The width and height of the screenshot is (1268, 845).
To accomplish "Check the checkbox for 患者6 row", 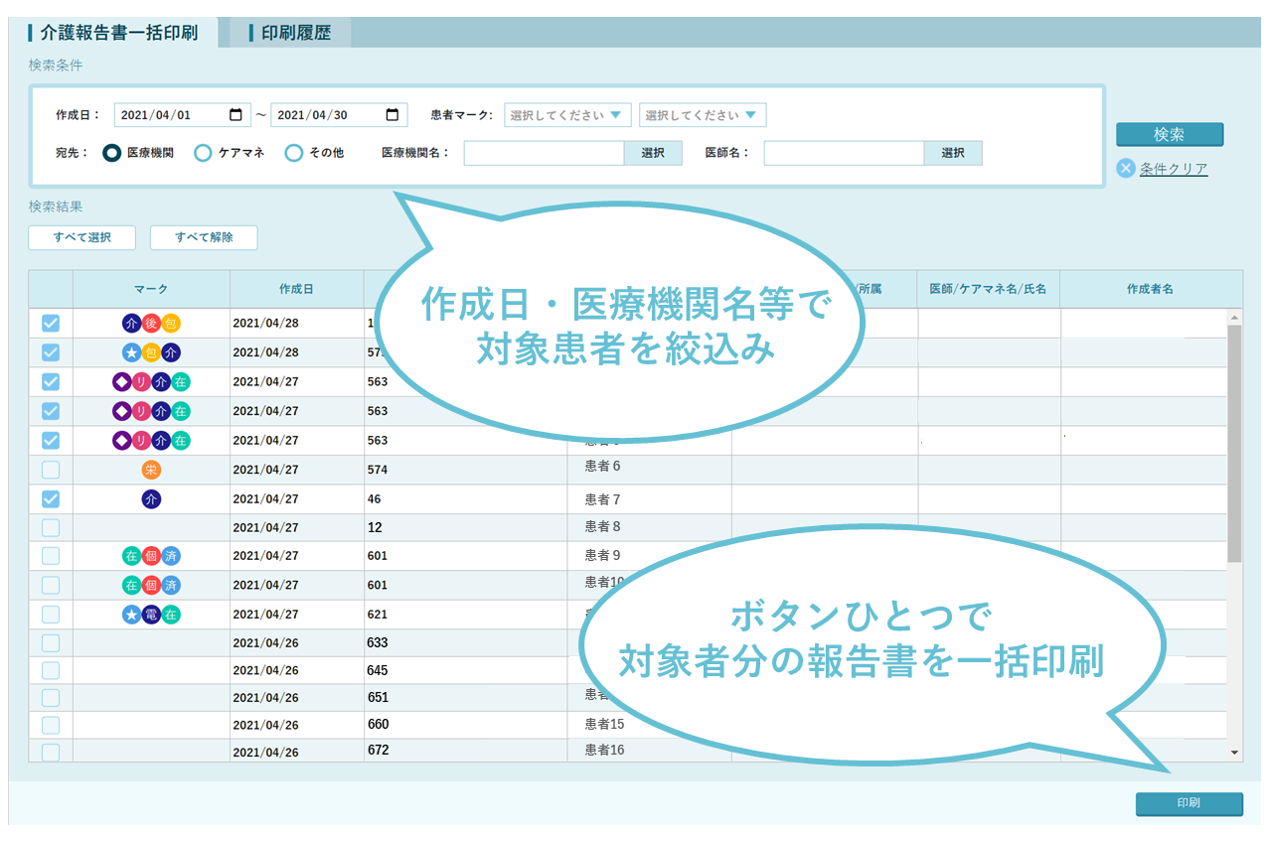I will click(x=51, y=470).
